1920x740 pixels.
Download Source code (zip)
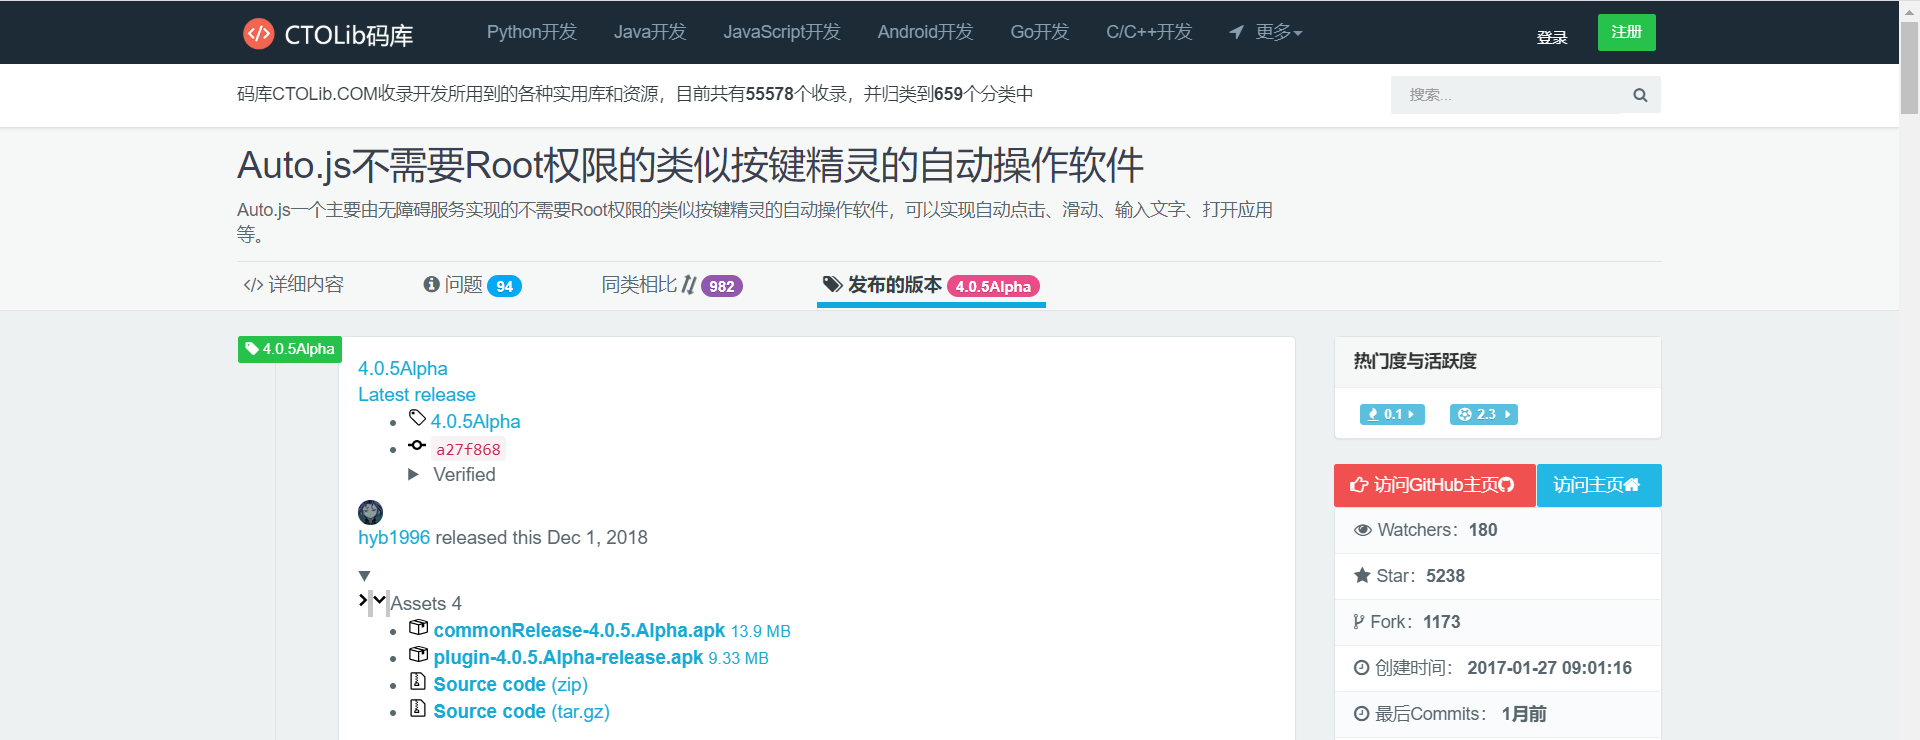pos(511,685)
